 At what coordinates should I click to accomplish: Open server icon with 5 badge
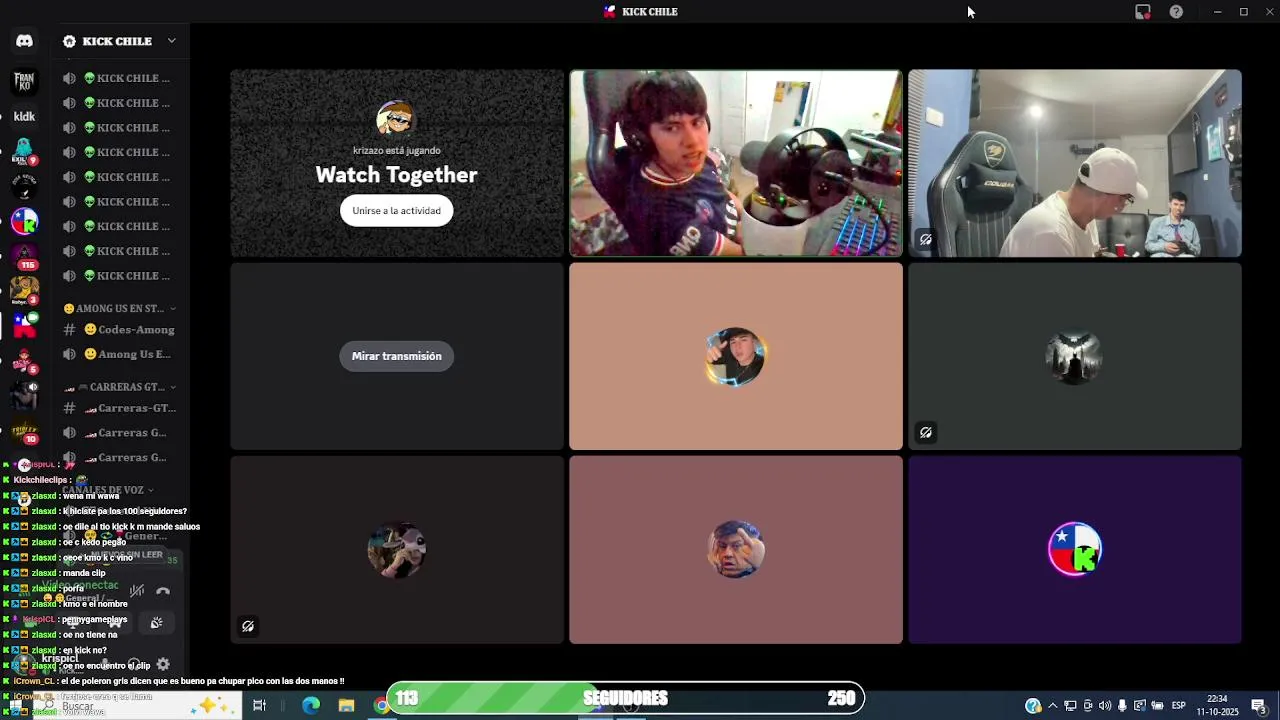pyautogui.click(x=24, y=361)
